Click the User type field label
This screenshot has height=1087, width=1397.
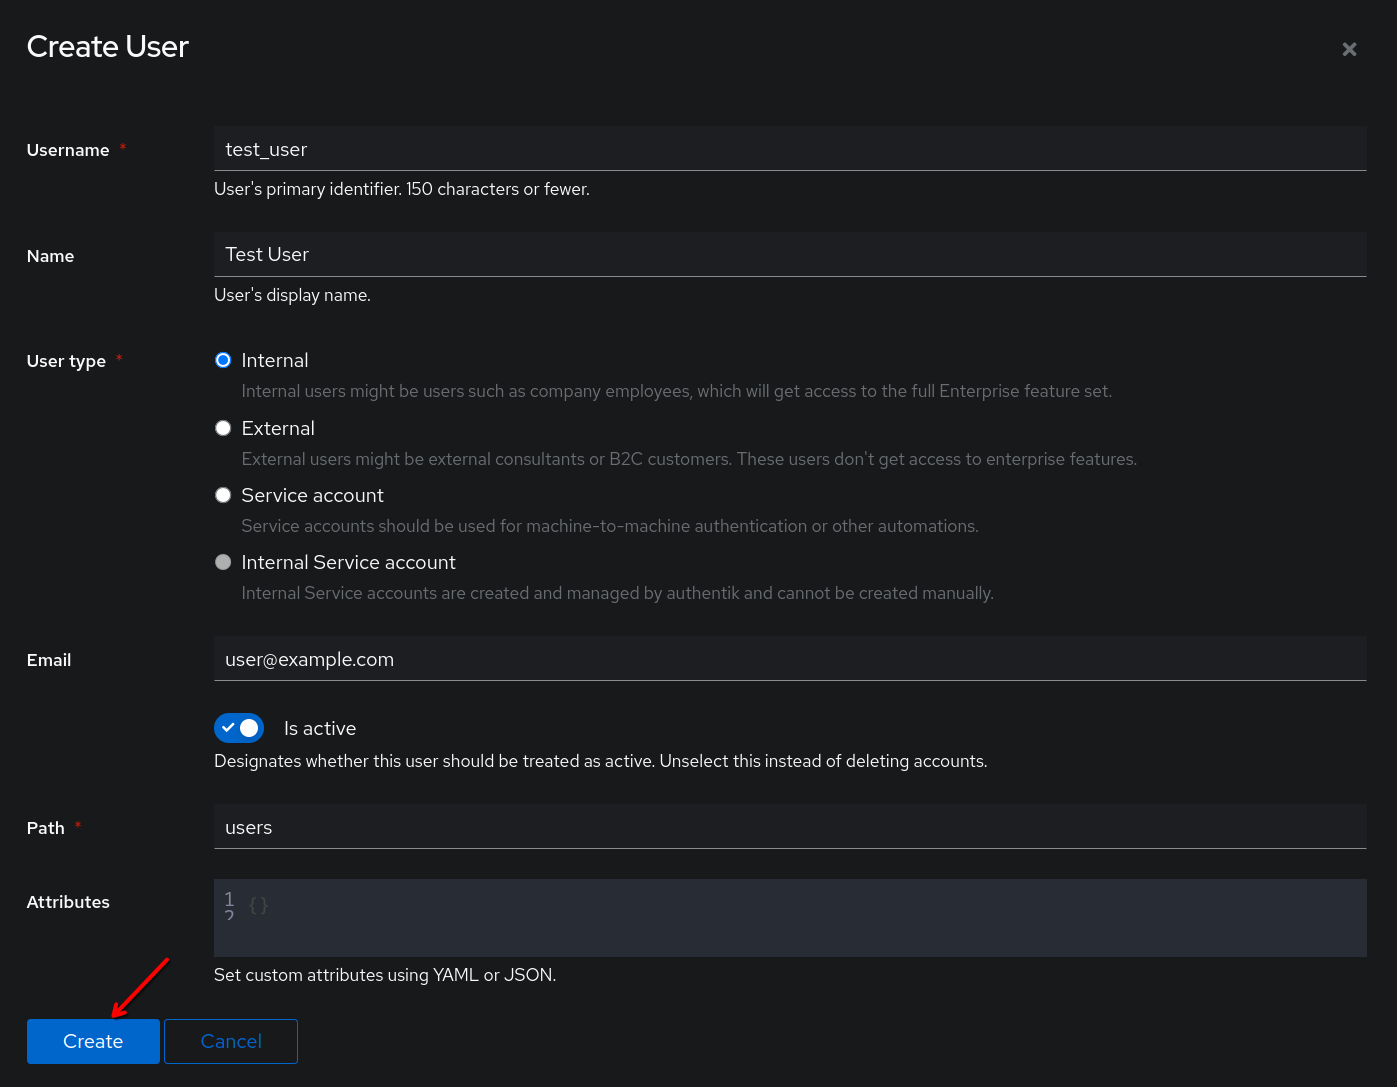[66, 361]
